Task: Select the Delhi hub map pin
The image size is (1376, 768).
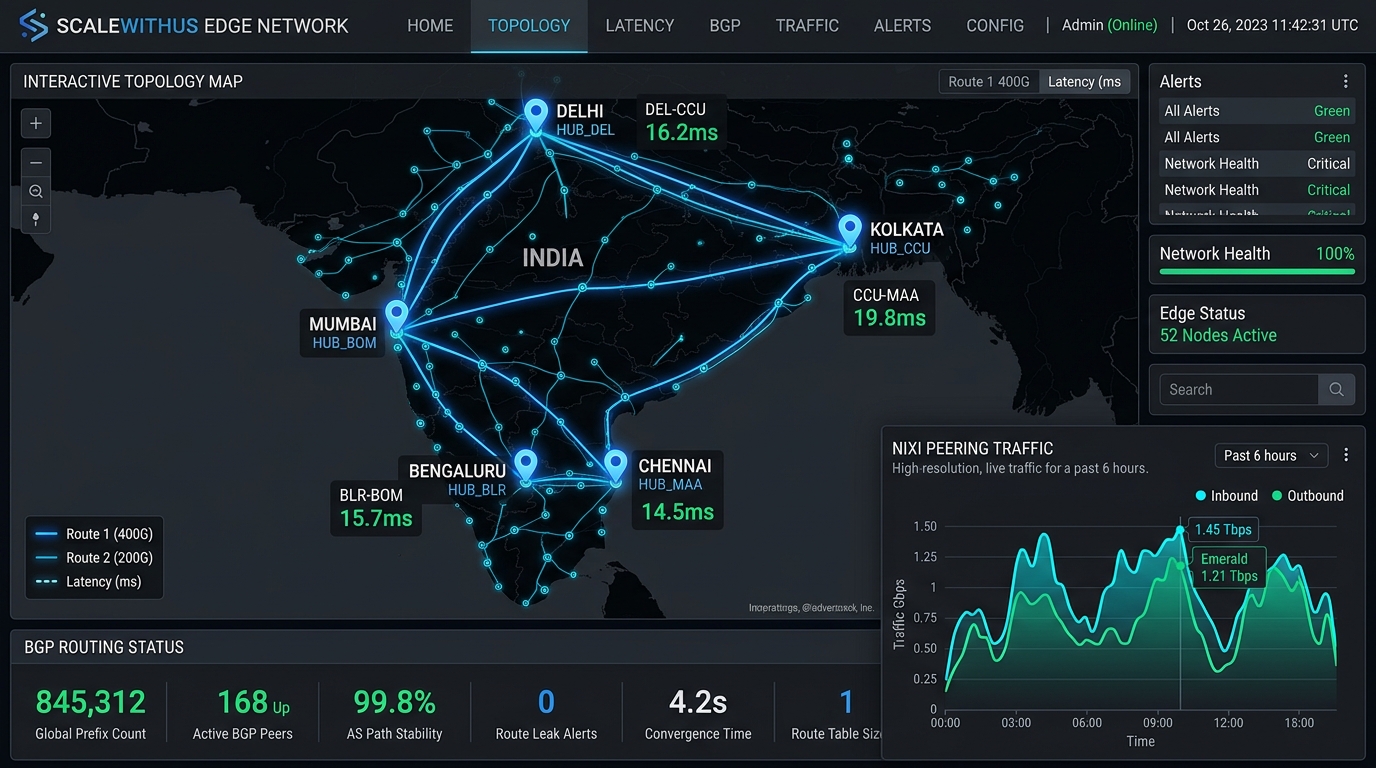Action: pyautogui.click(x=537, y=117)
